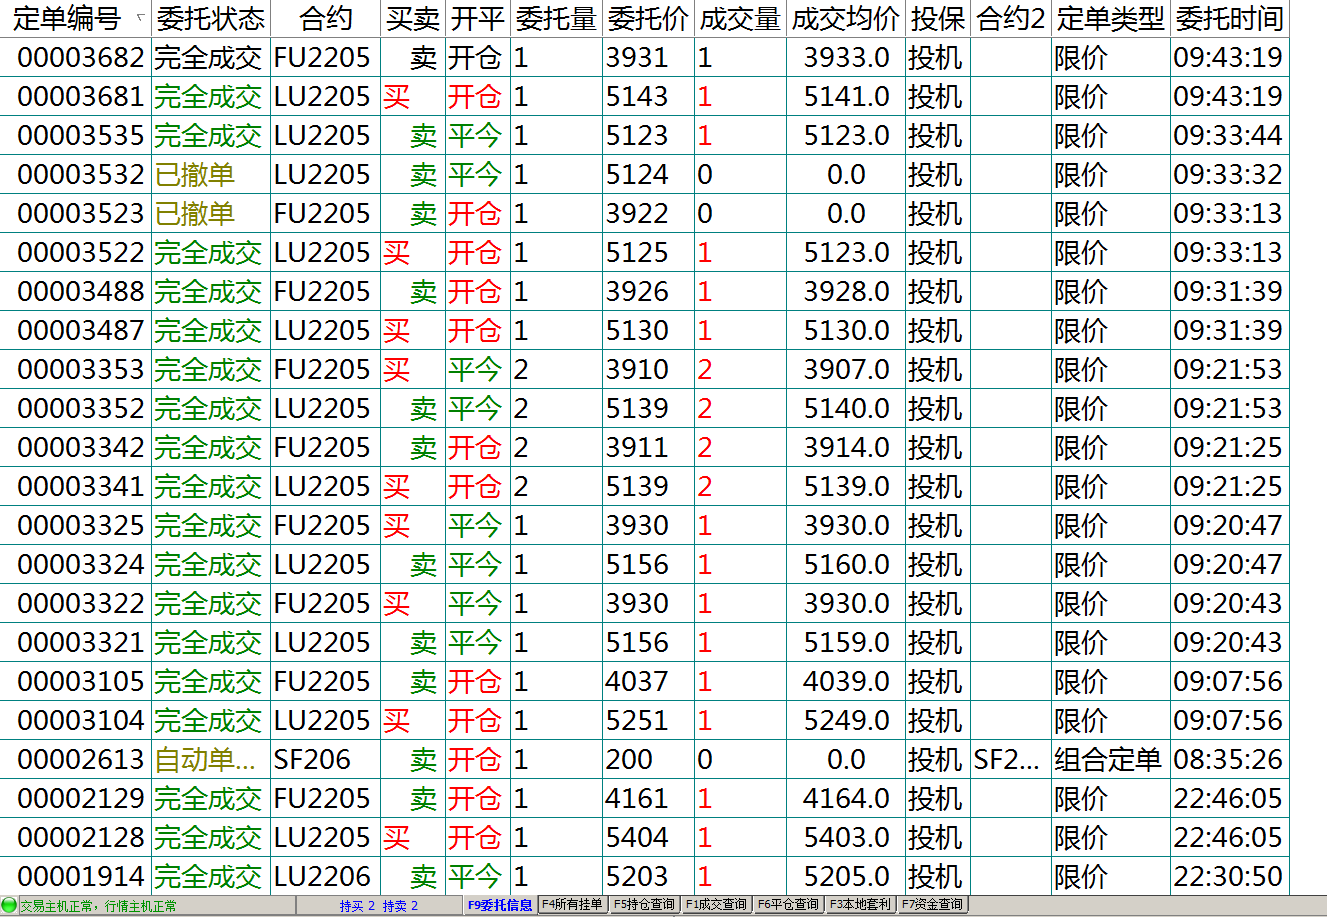Click the 委托状态 column header
This screenshot has height=917, width=1327.
[x=211, y=19]
